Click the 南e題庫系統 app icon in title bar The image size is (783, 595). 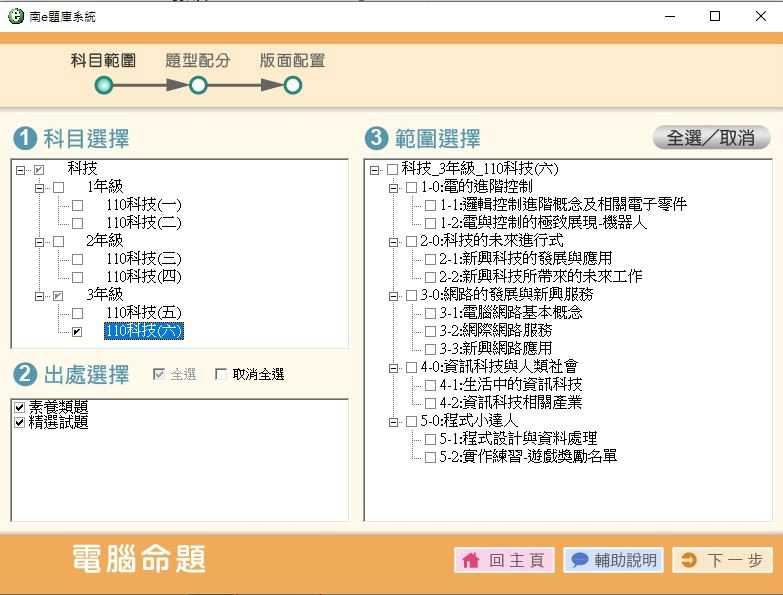click(16, 16)
